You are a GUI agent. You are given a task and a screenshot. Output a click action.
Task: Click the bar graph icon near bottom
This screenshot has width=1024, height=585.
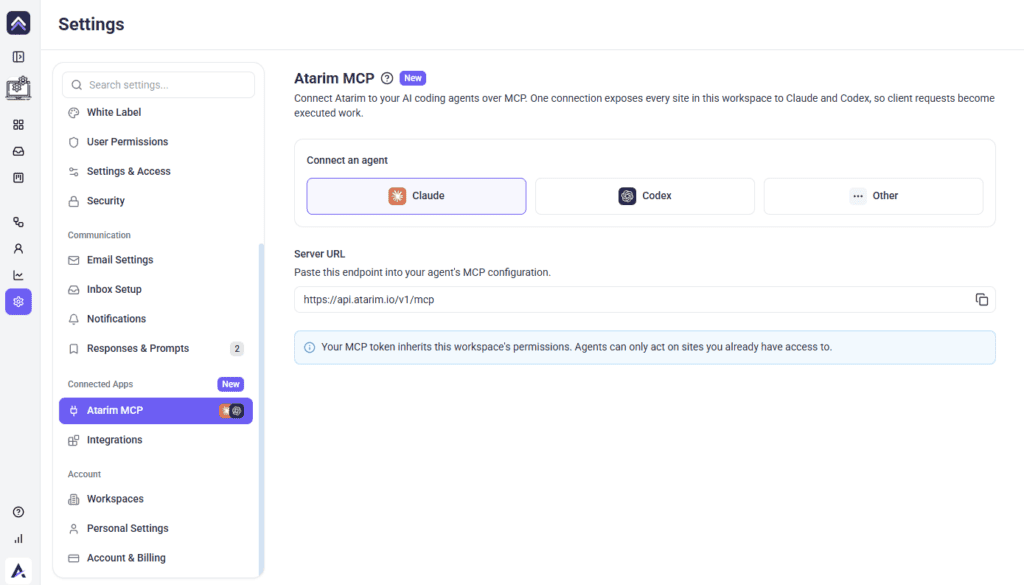[x=18, y=539]
